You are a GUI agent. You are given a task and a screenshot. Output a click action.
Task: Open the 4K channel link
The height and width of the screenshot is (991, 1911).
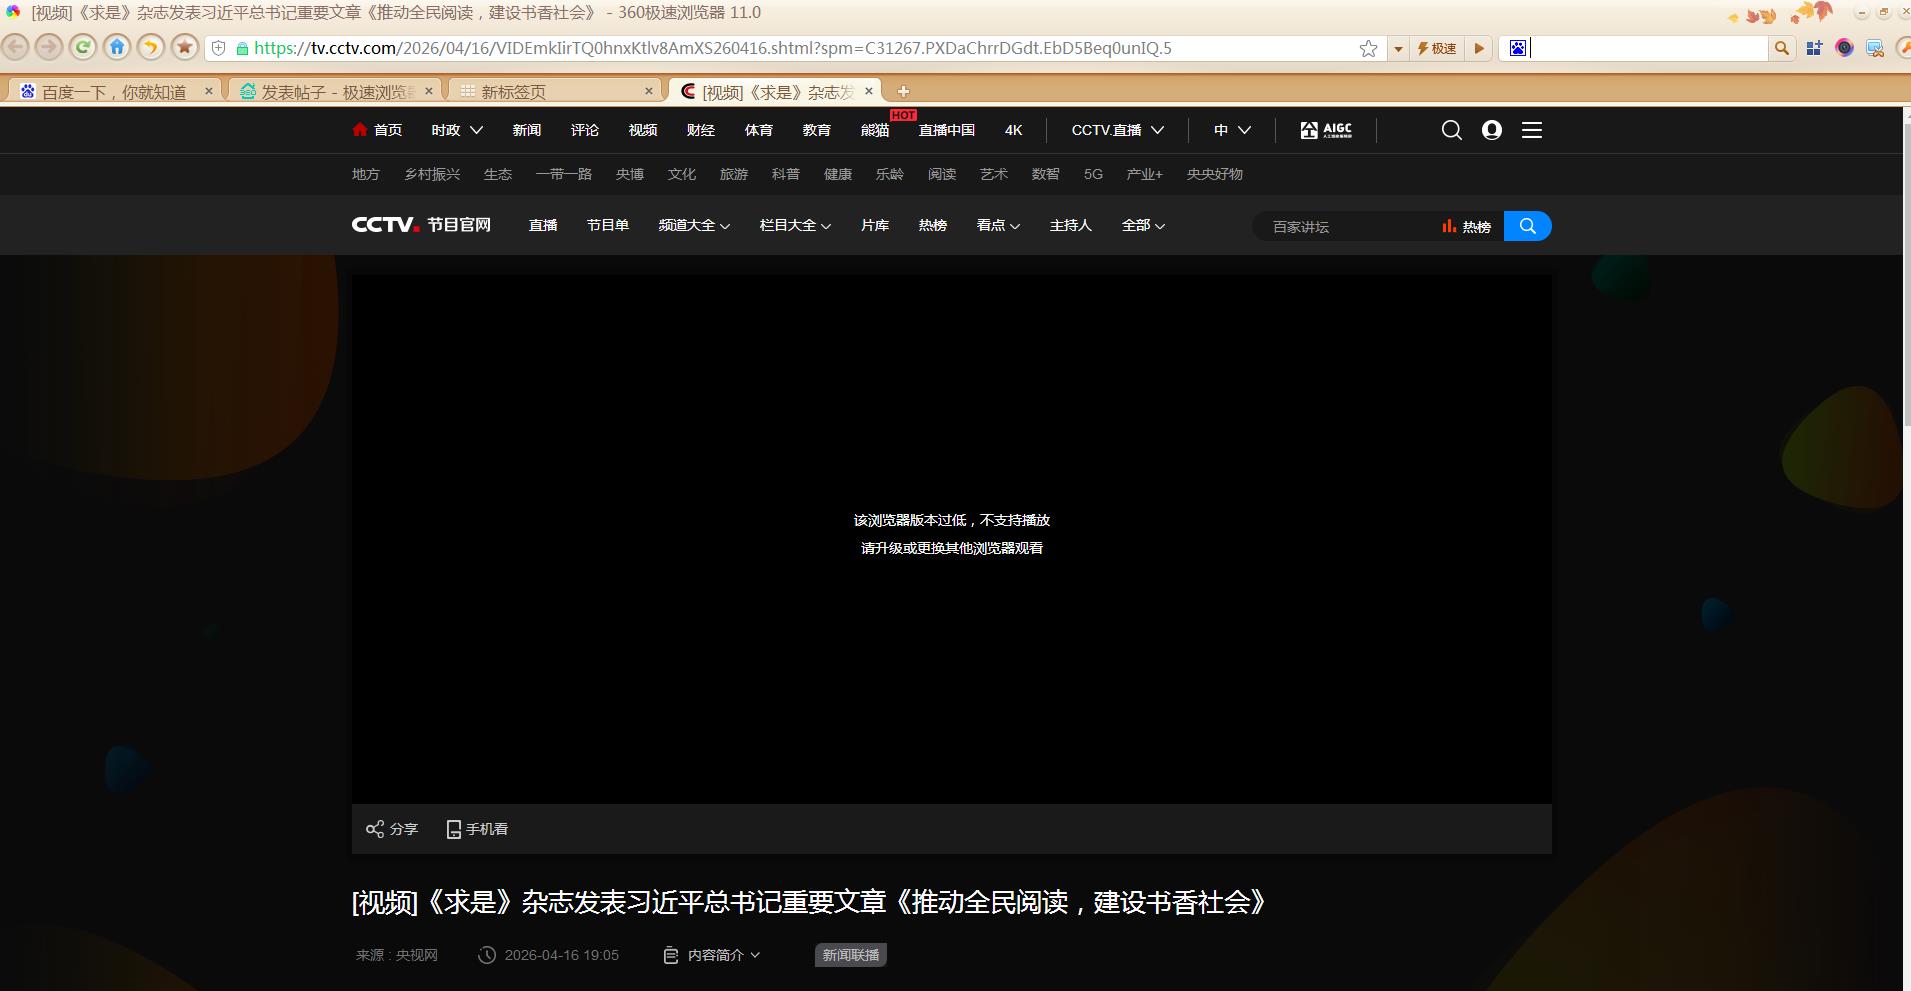pyautogui.click(x=1014, y=130)
